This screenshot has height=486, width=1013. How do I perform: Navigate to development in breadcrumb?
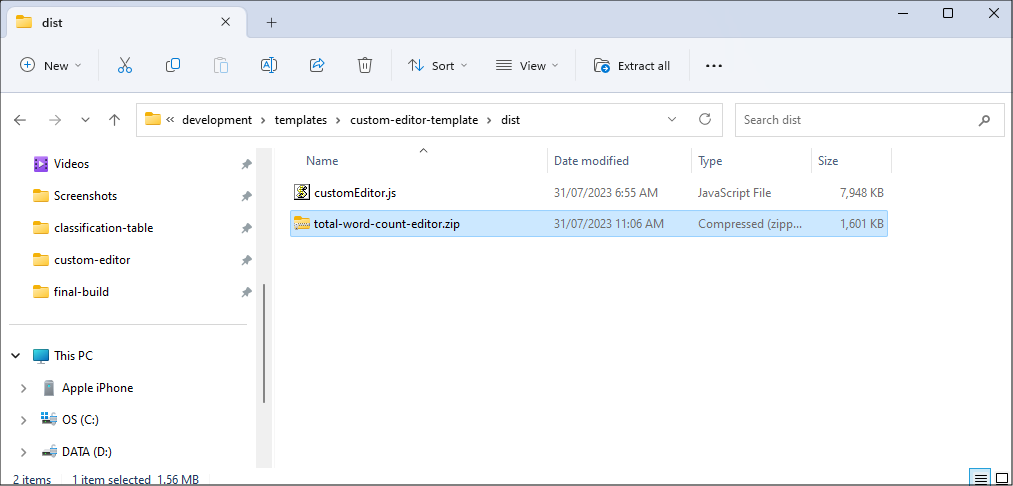[x=217, y=120]
